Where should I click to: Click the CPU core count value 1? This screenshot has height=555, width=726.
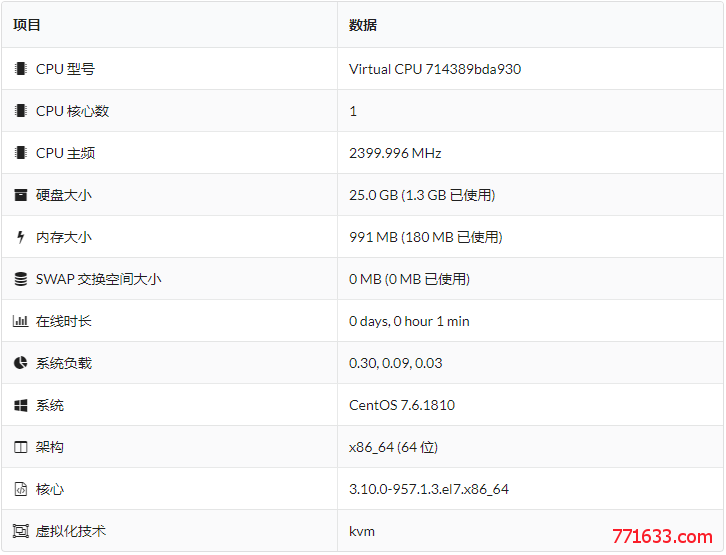pos(353,111)
